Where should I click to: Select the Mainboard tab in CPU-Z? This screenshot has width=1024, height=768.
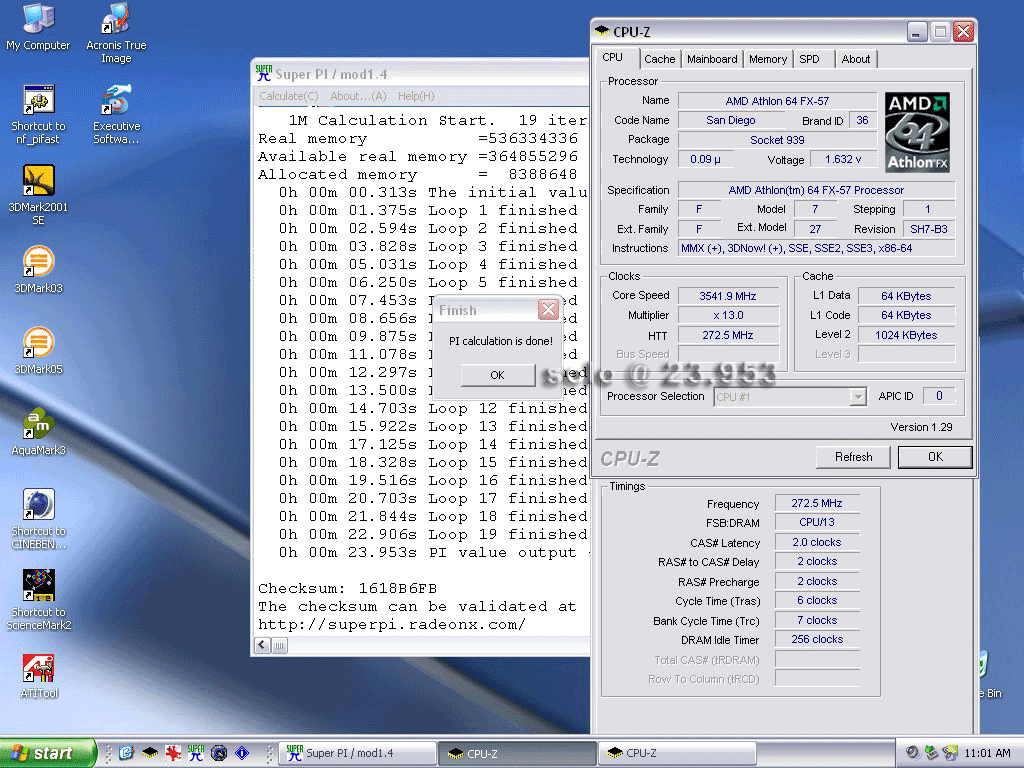712,59
